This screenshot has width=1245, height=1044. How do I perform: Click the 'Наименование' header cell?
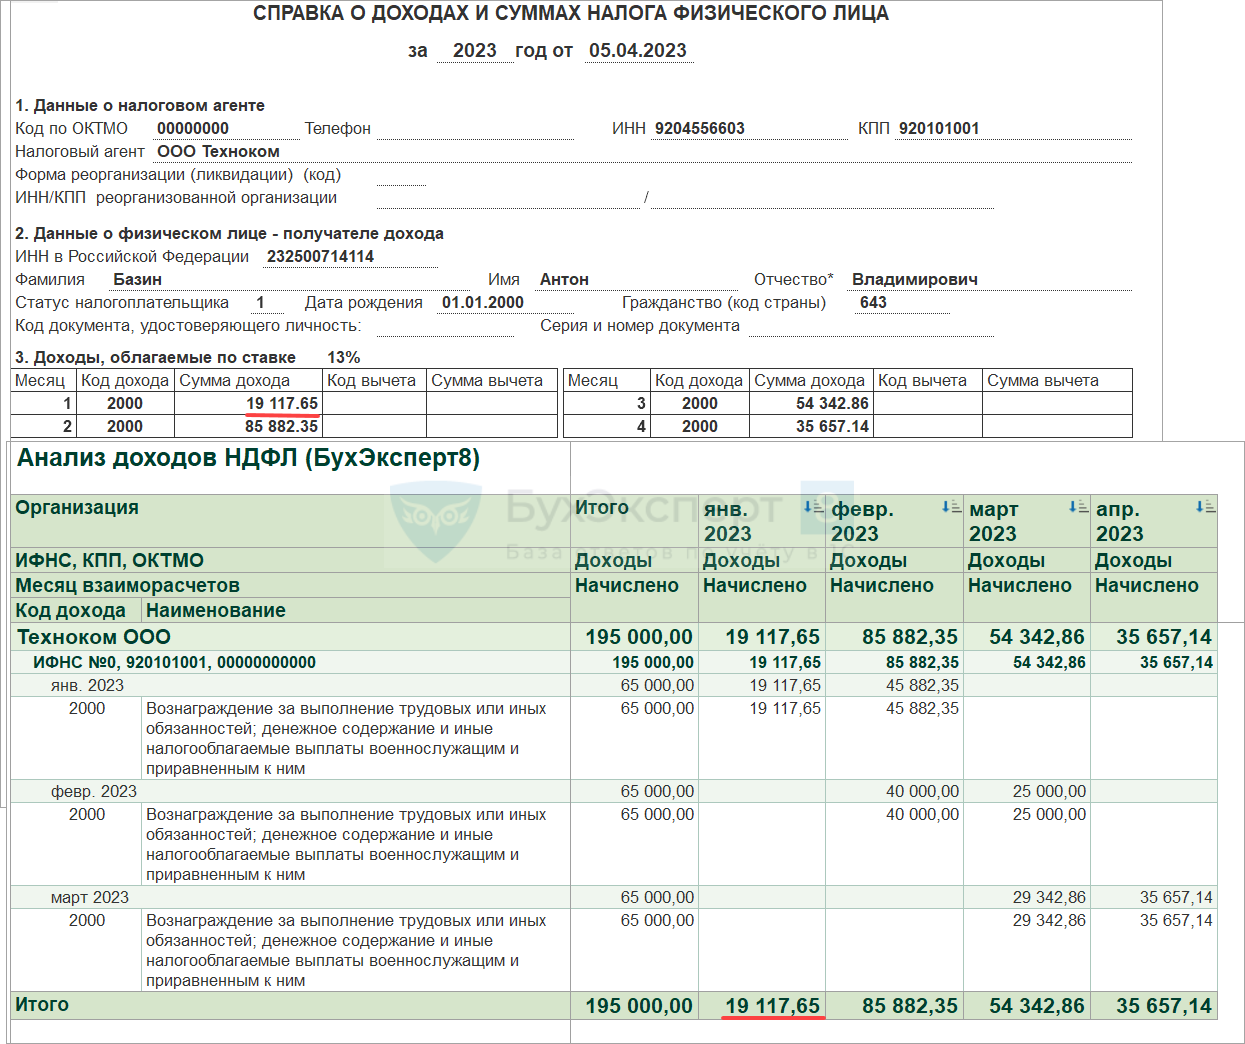click(356, 610)
